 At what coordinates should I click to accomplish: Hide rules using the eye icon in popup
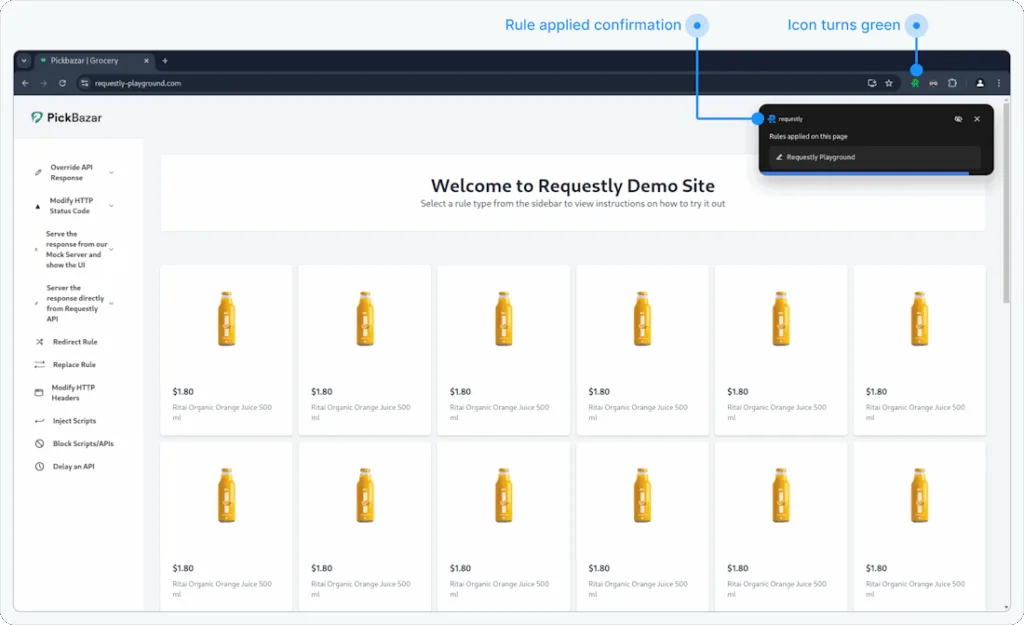tap(959, 119)
